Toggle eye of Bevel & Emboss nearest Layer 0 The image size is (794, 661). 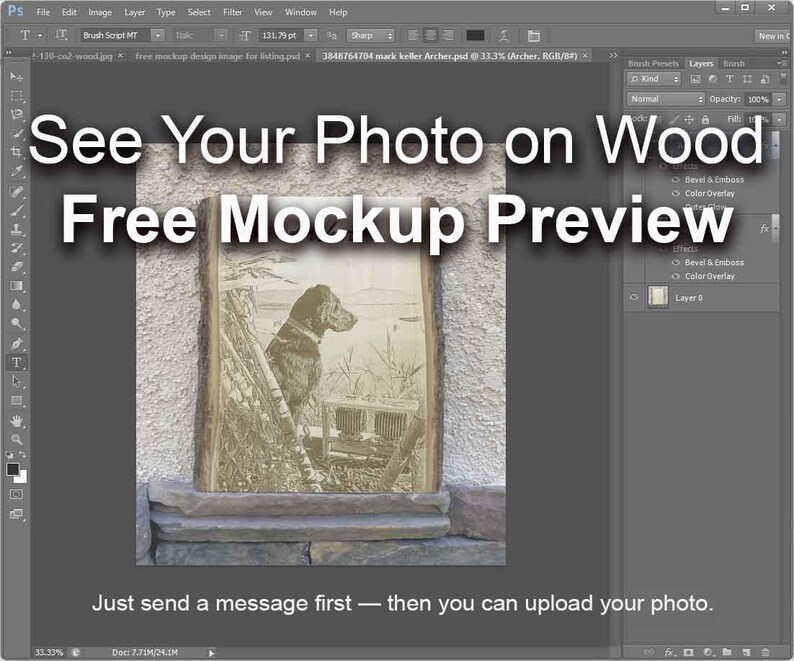click(x=675, y=262)
